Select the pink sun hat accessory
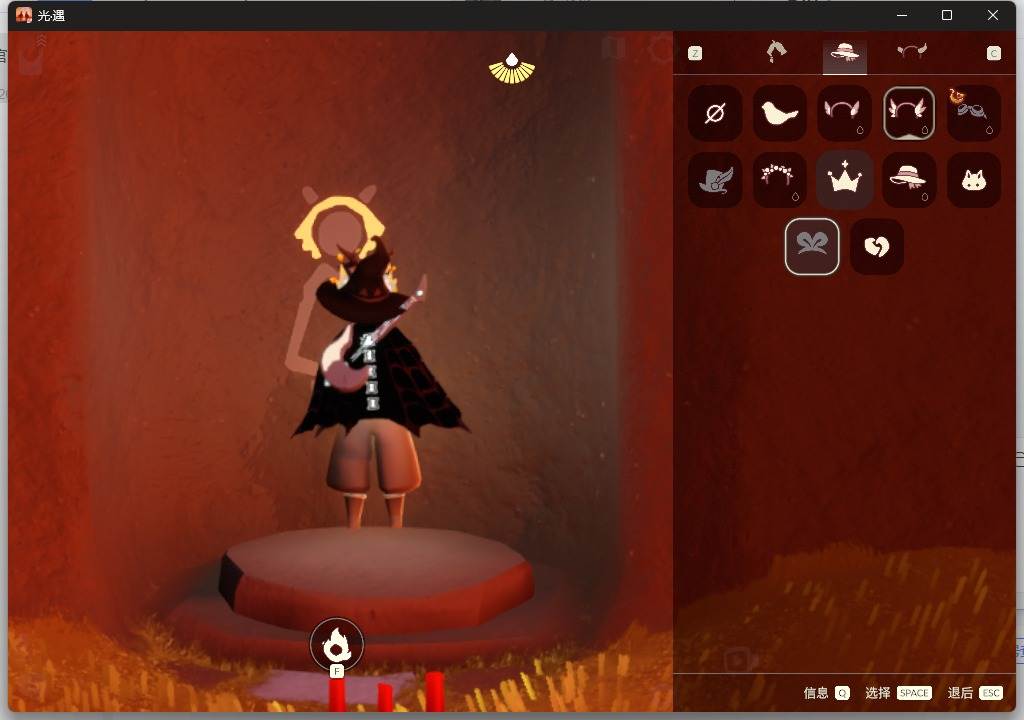This screenshot has height=720, width=1024. (x=908, y=180)
